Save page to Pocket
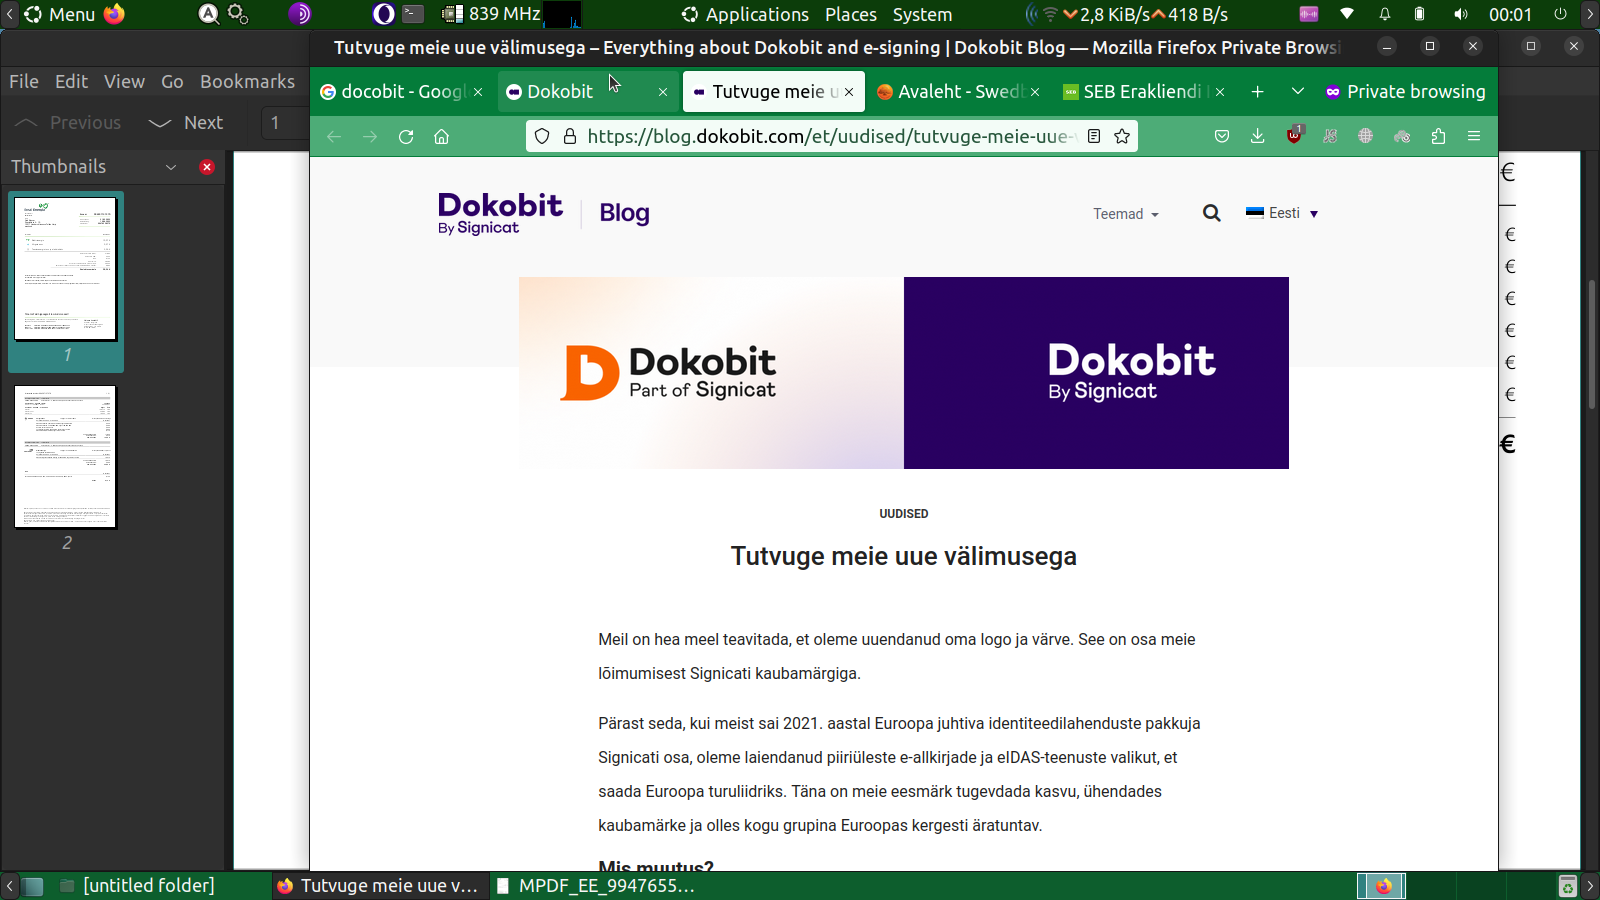This screenshot has height=900, width=1600. [x=1222, y=136]
